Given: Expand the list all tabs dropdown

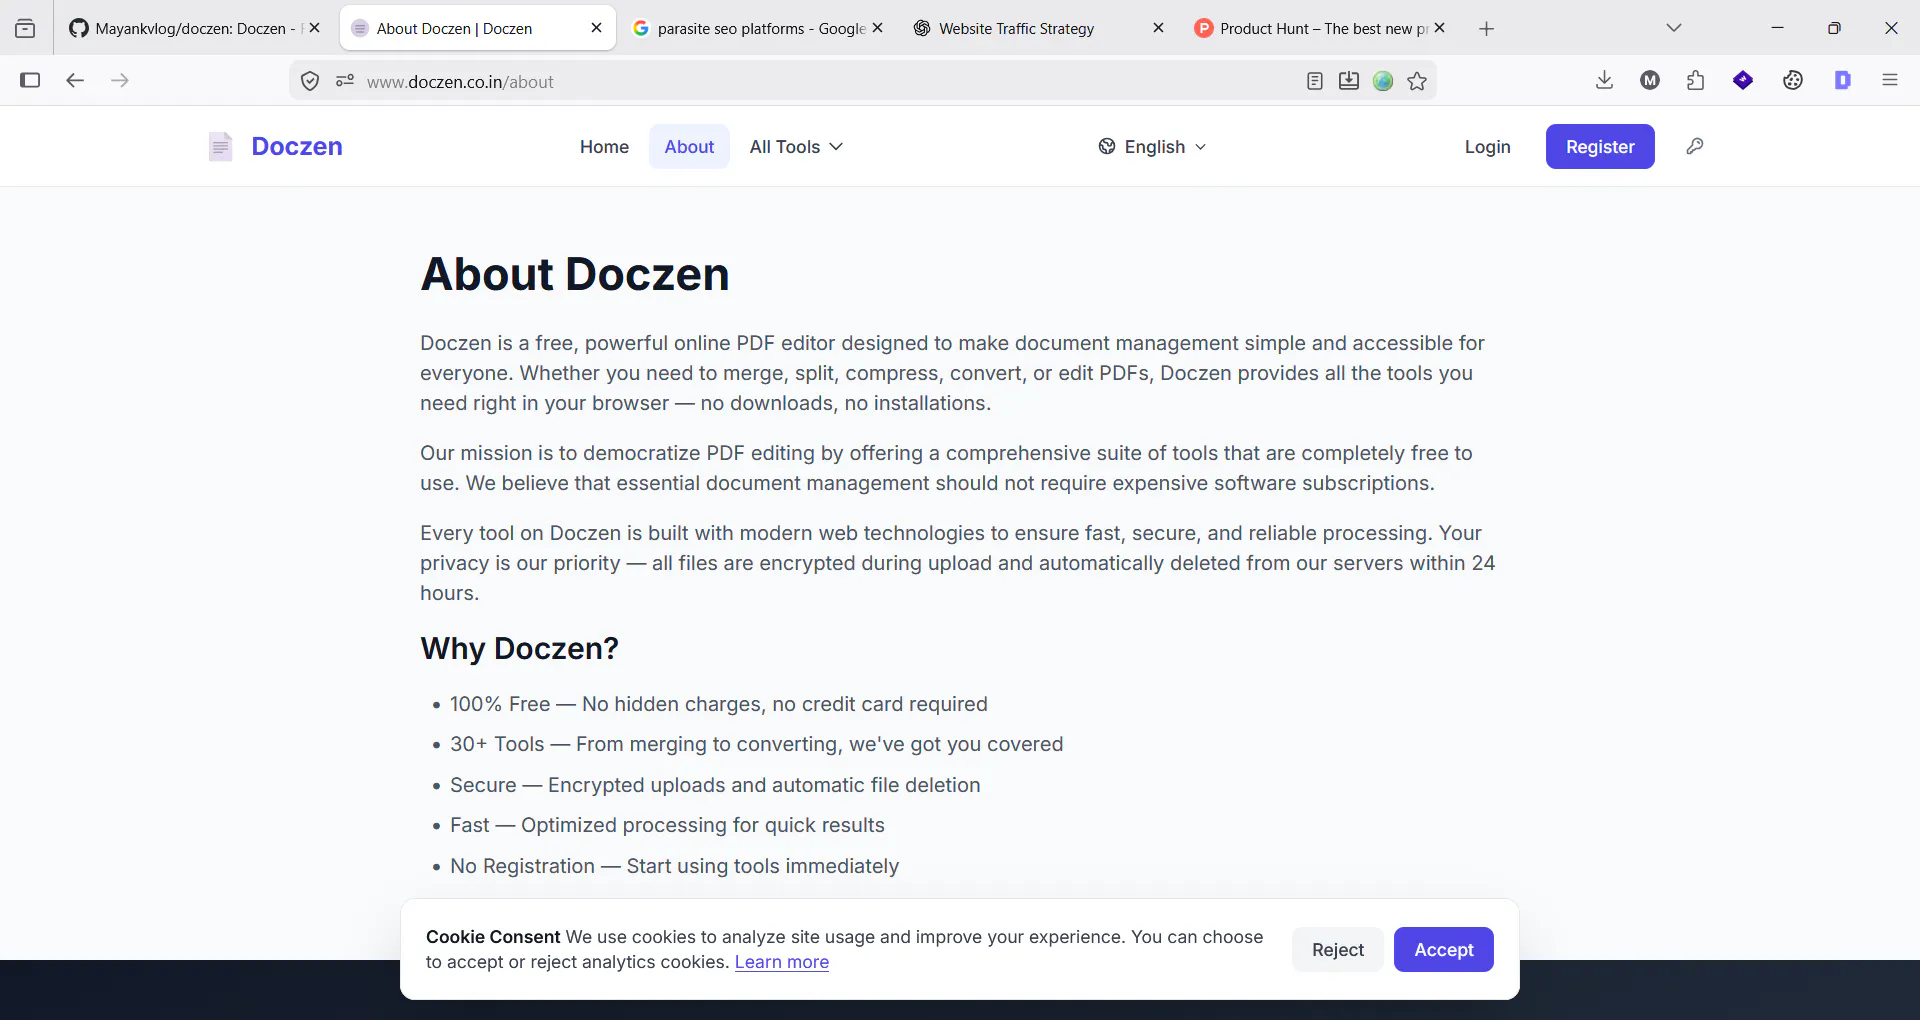Looking at the screenshot, I should 1674,28.
